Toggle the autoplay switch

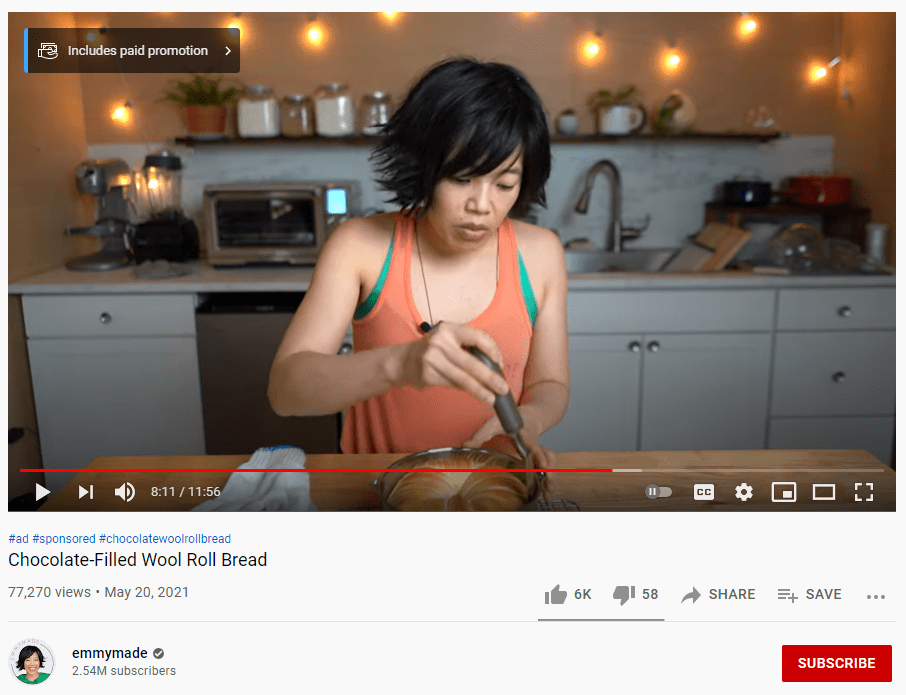tap(659, 492)
